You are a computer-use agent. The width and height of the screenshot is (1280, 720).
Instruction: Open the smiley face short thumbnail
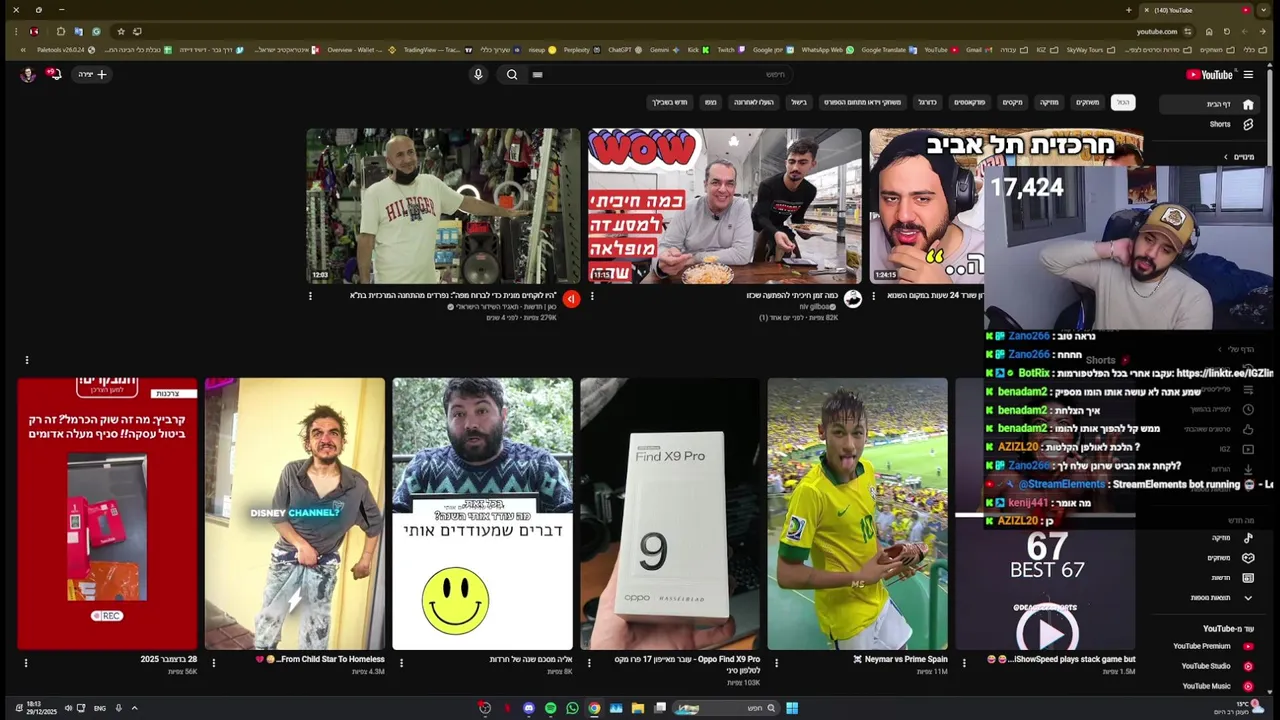(482, 514)
